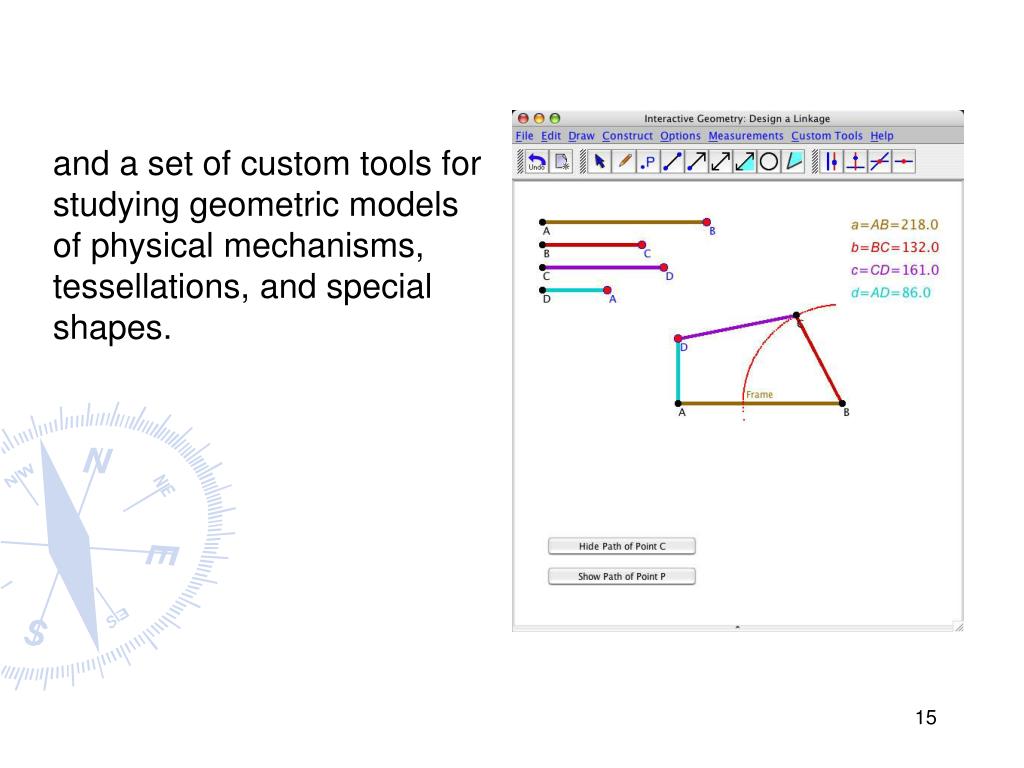Click linkage vertex D red point
1024x768 pixels.
(x=679, y=338)
